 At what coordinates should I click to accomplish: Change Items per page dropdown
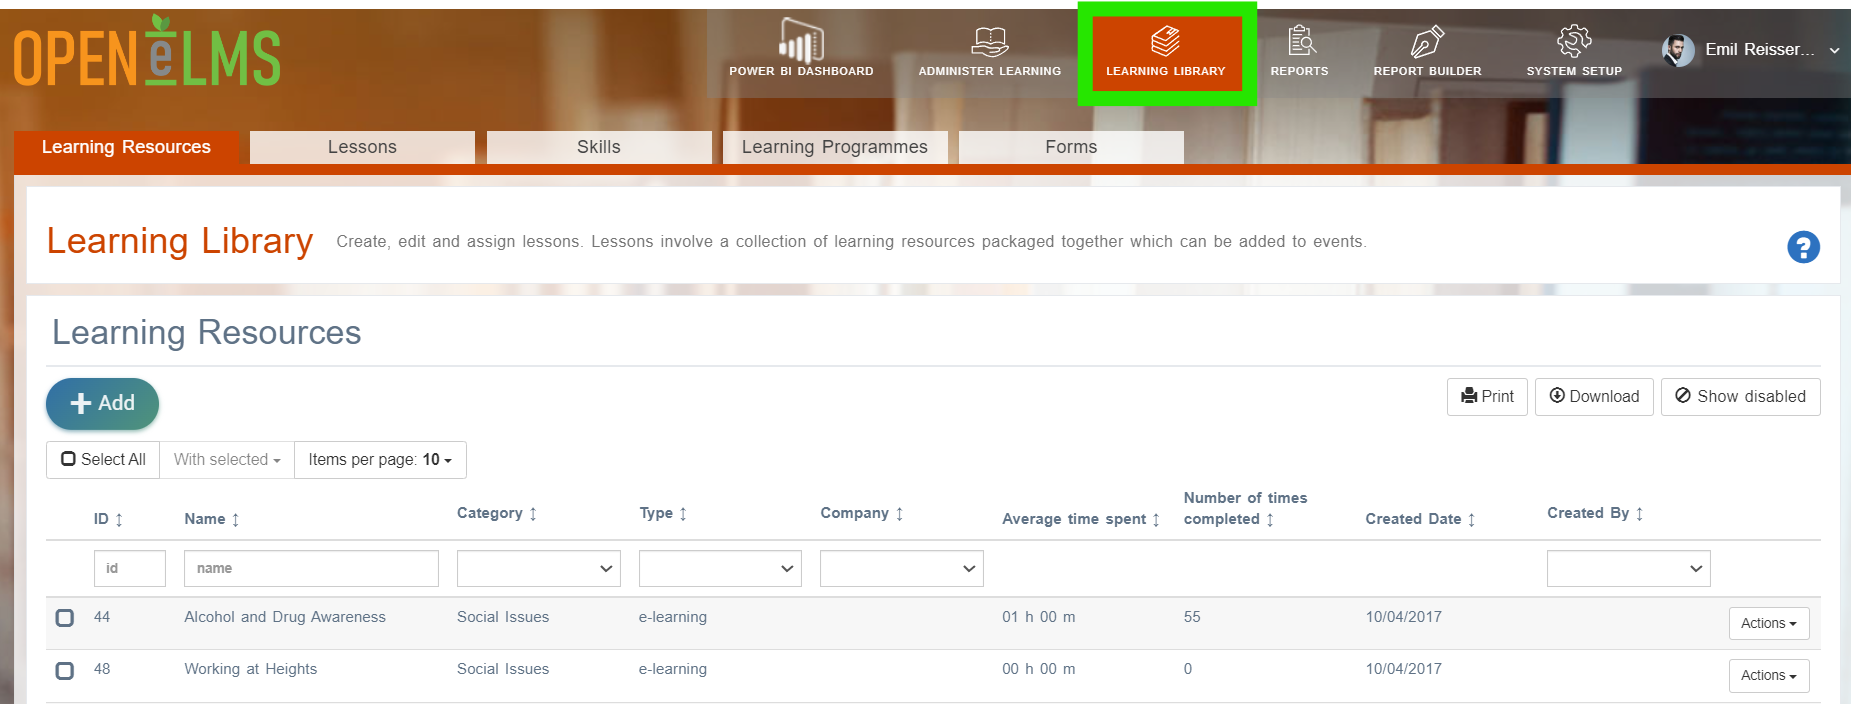pos(380,460)
